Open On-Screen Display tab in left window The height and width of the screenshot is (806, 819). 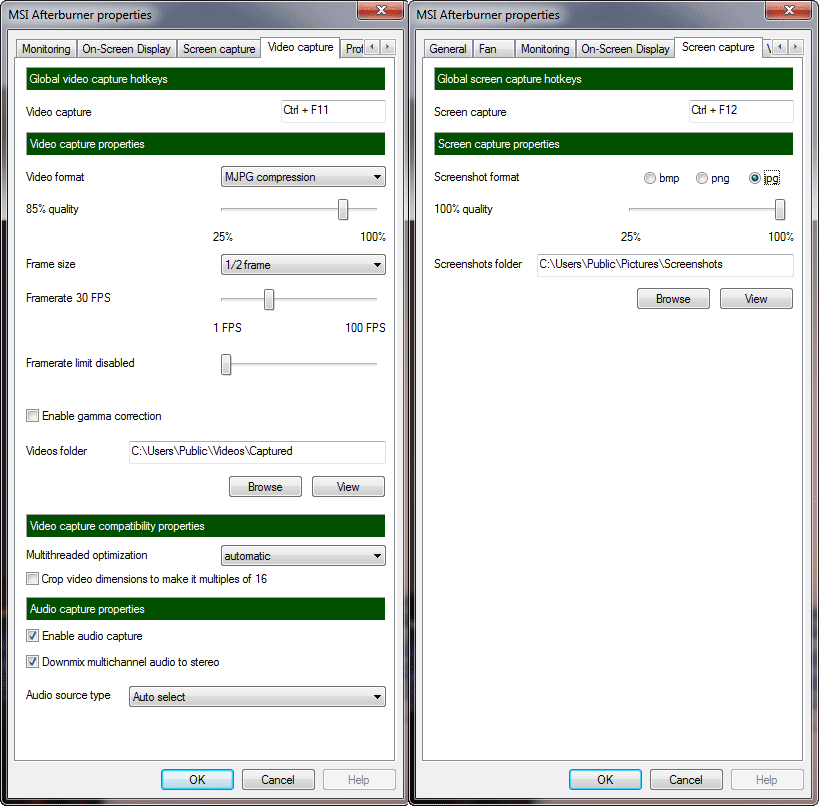[126, 49]
